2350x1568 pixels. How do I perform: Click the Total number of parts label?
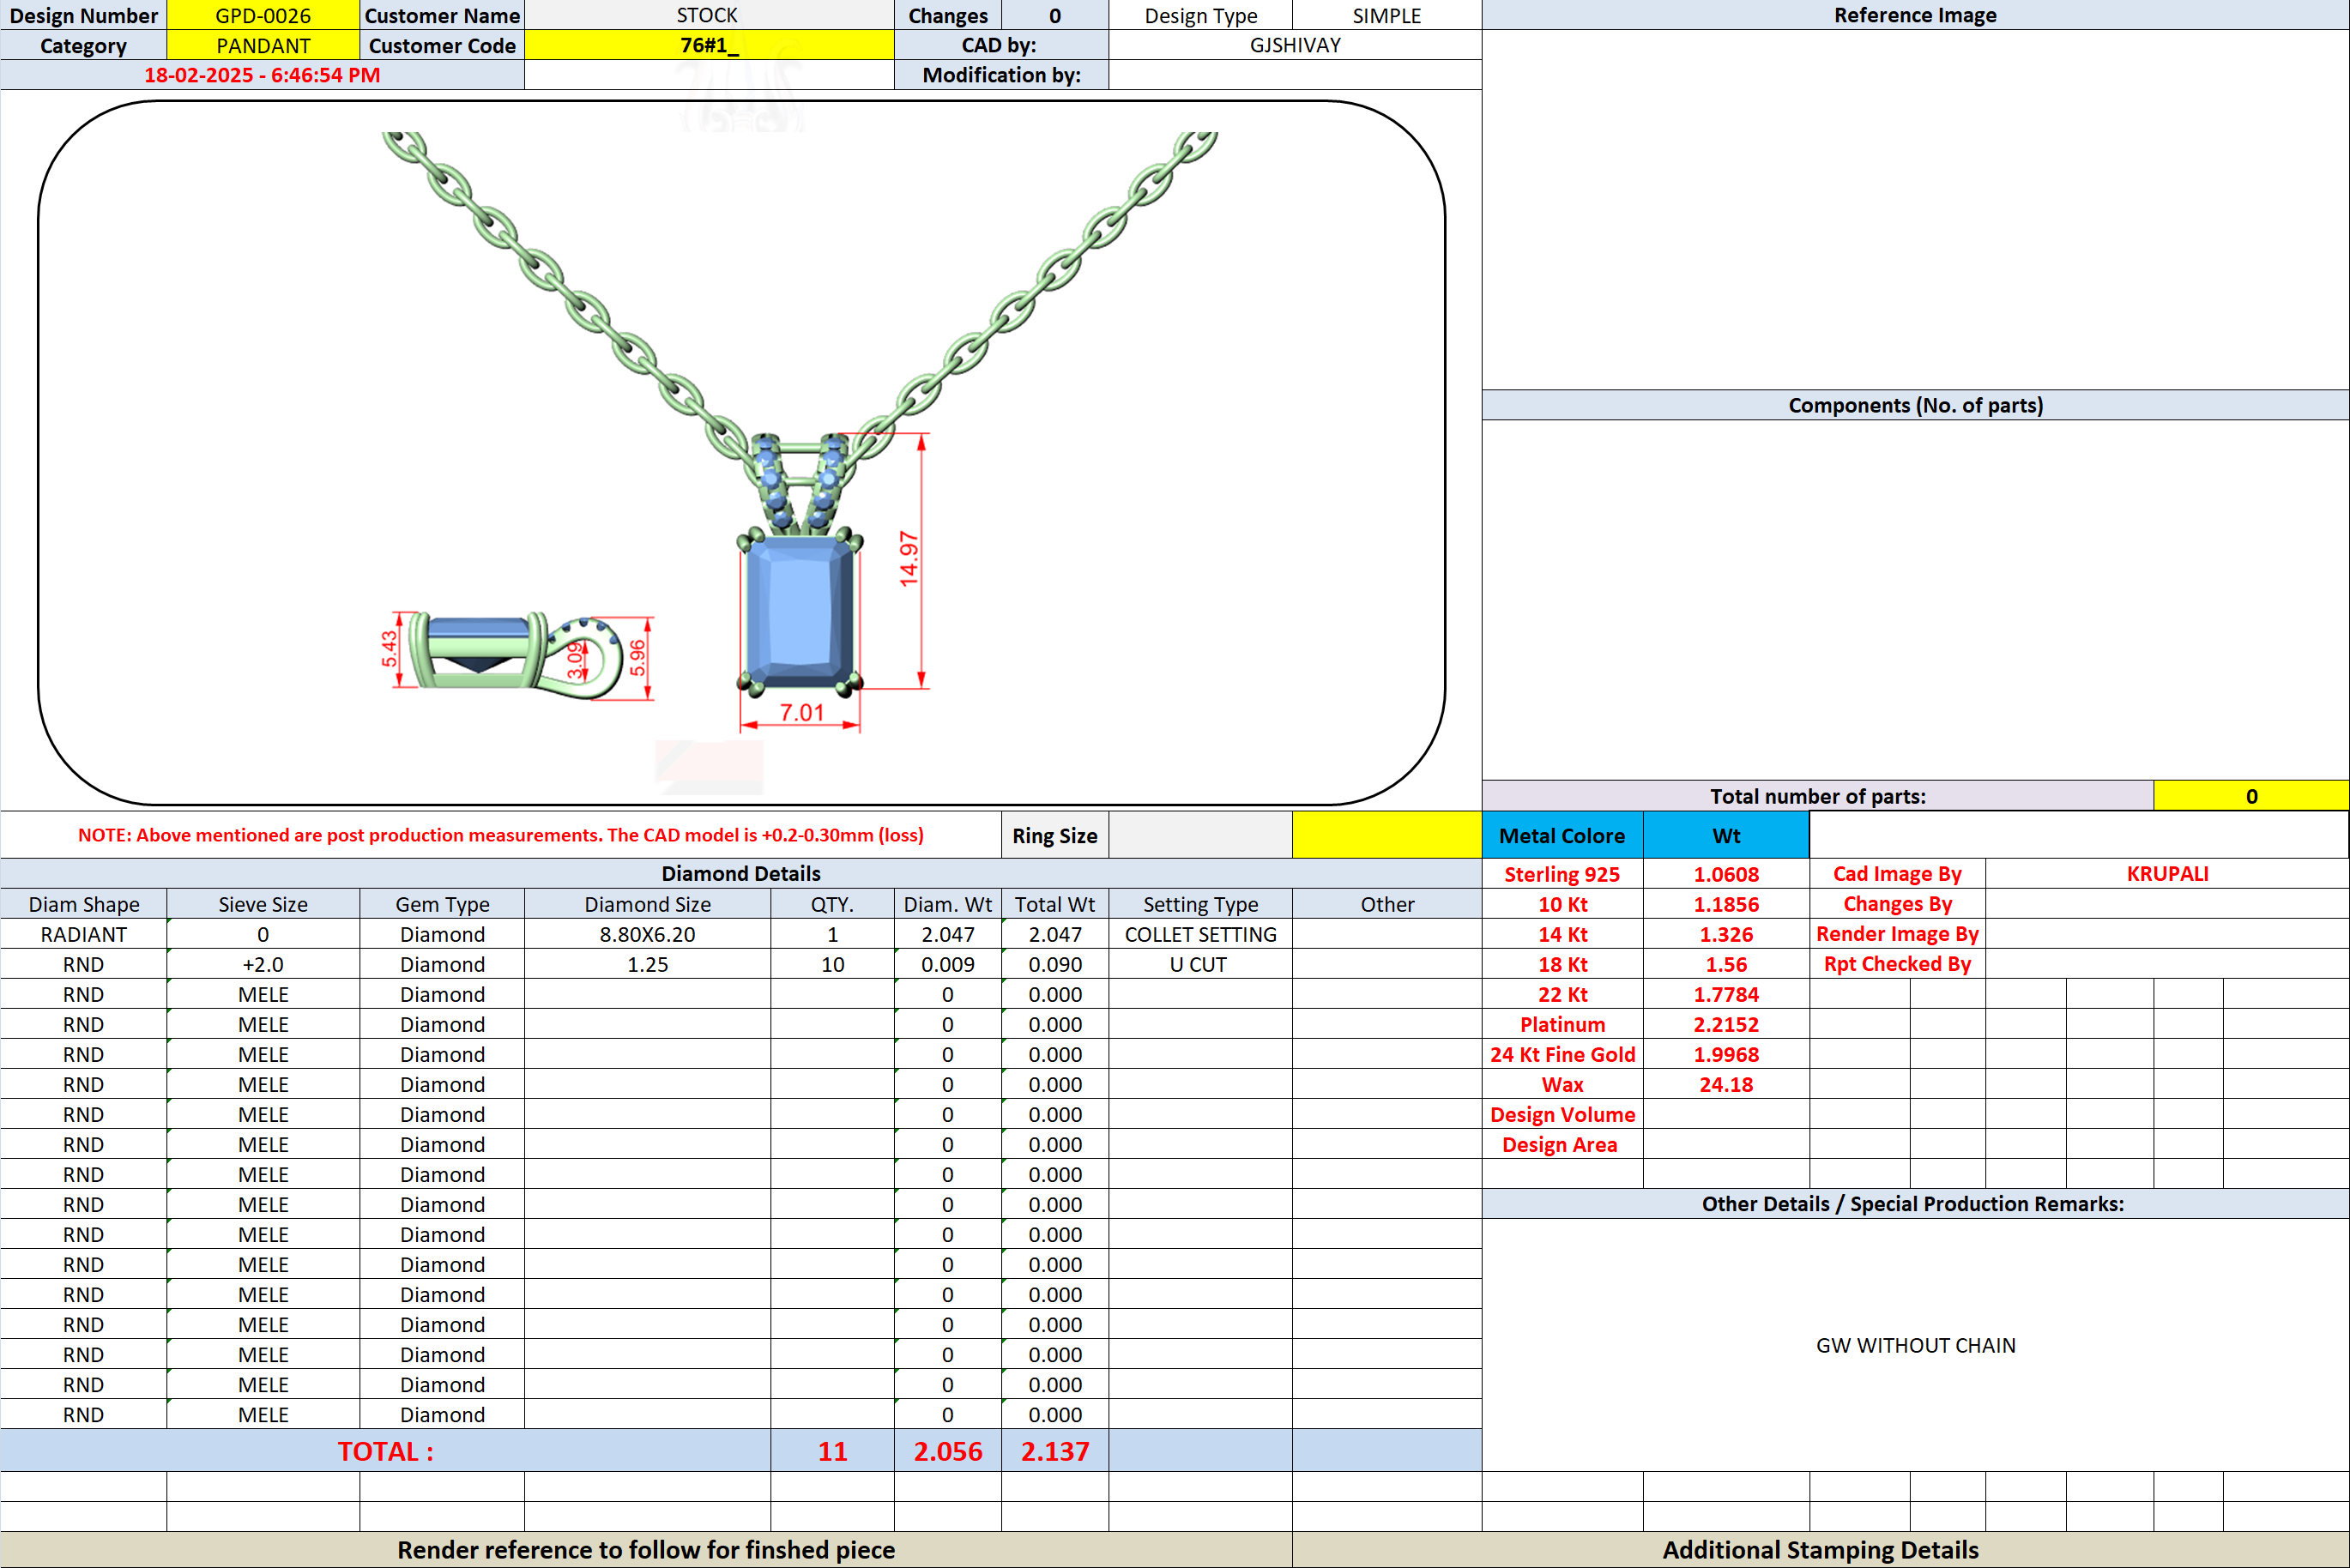pyautogui.click(x=1818, y=796)
